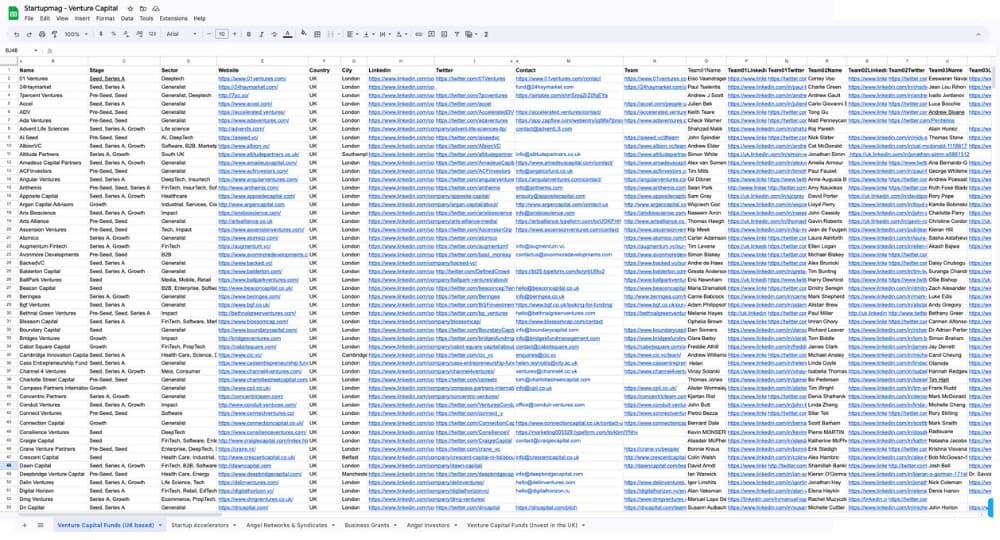Click the Functions sigma icon
Image resolution: width=1000 pixels, height=540 pixels.
tap(486, 34)
